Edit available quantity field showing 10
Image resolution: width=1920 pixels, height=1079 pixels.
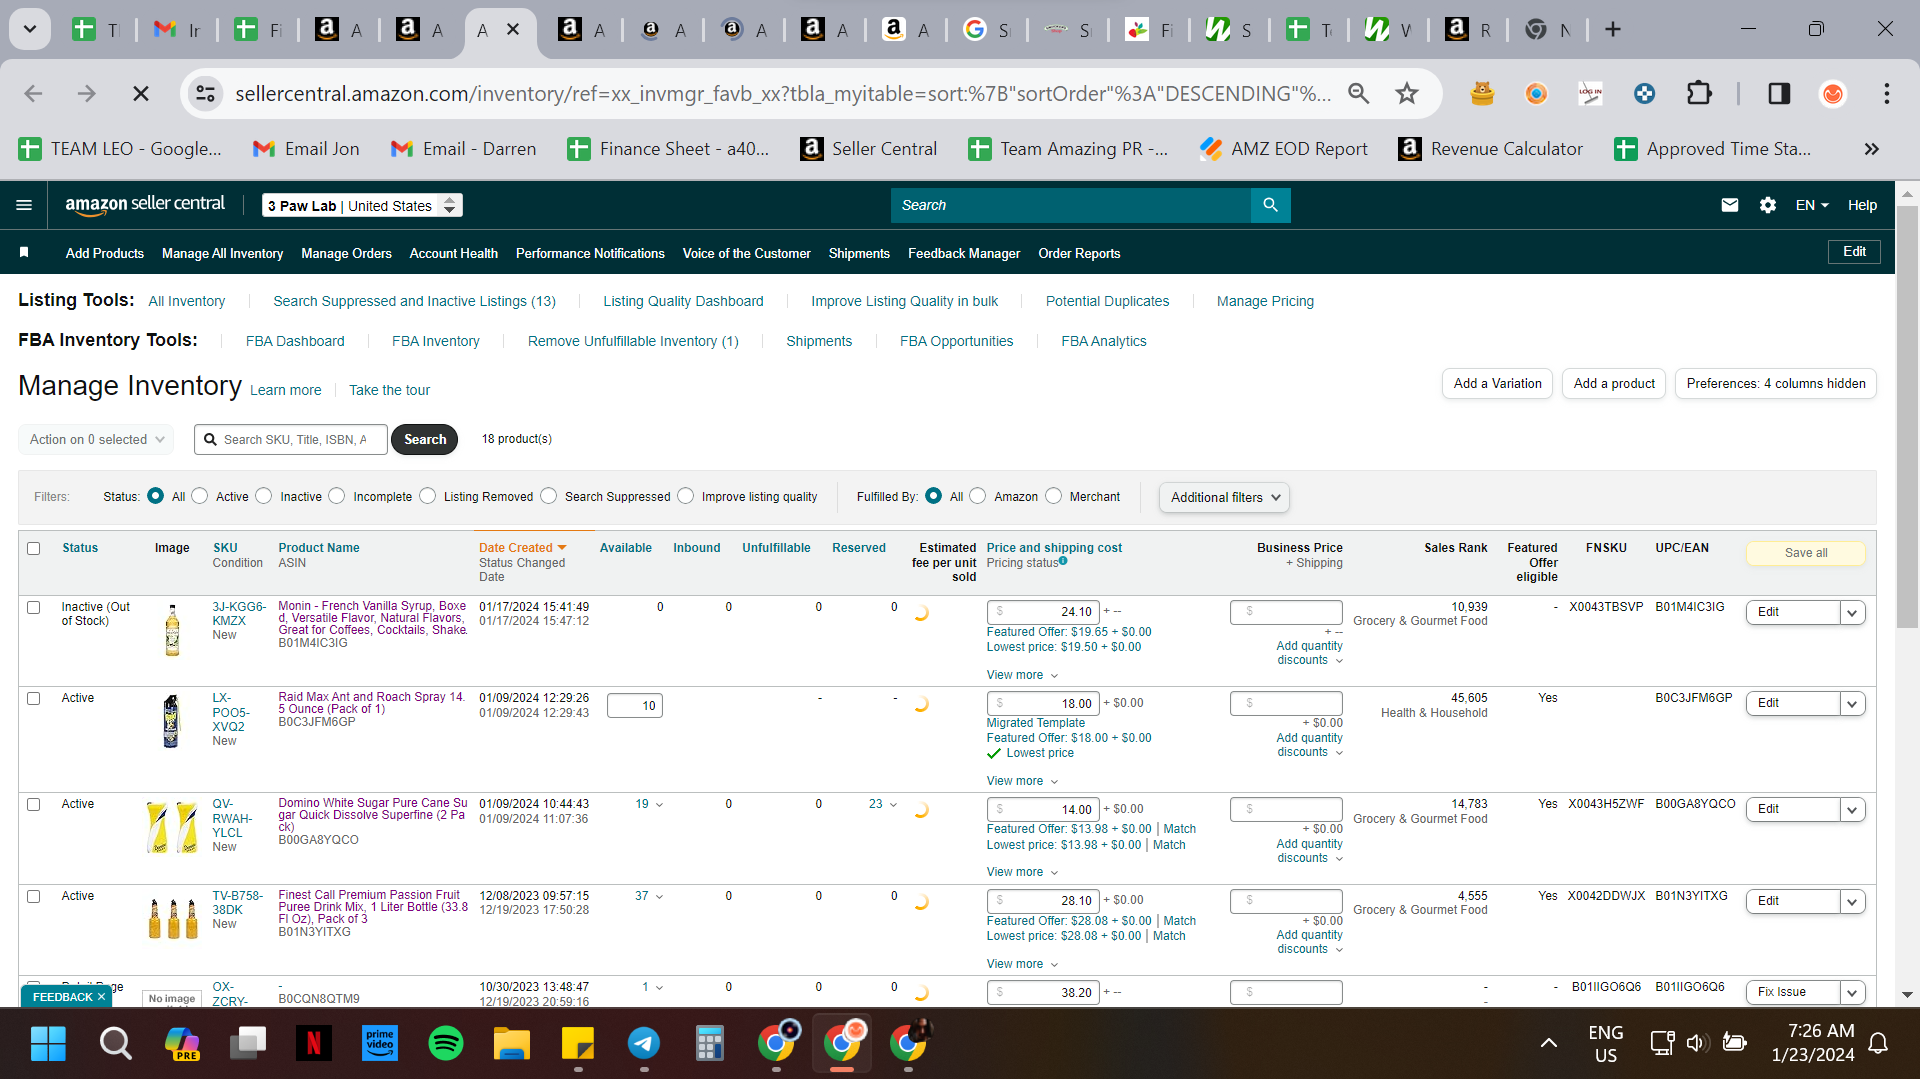(635, 706)
